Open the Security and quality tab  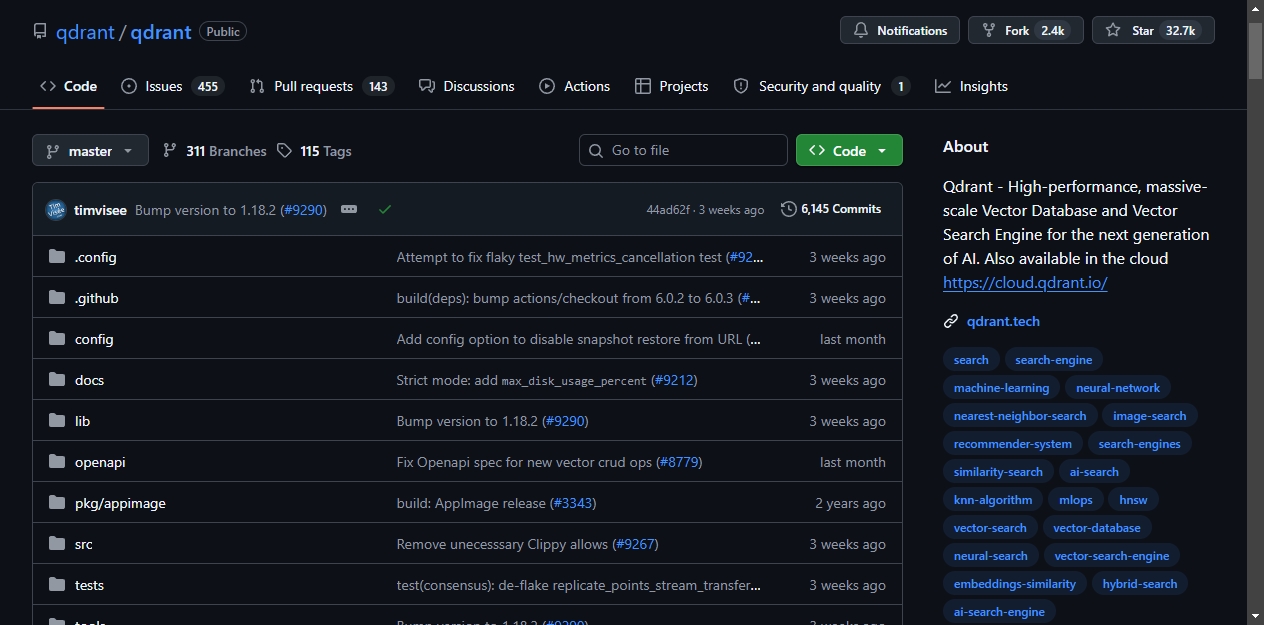tap(821, 86)
